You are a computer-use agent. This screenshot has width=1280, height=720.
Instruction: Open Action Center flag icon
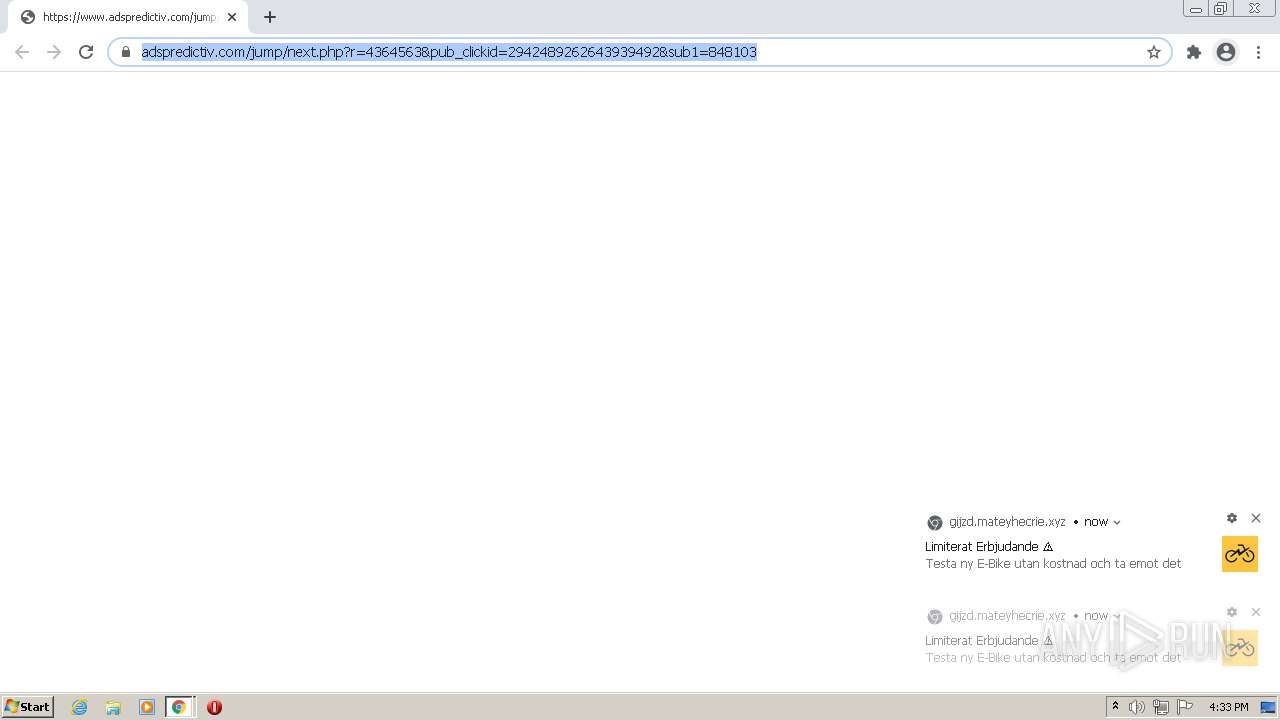pyautogui.click(x=1185, y=707)
